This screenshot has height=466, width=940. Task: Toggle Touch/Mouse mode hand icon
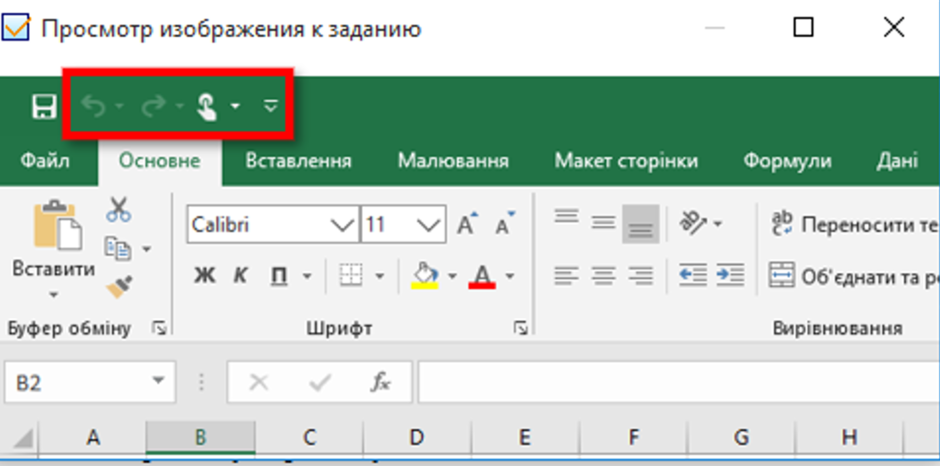pos(207,106)
